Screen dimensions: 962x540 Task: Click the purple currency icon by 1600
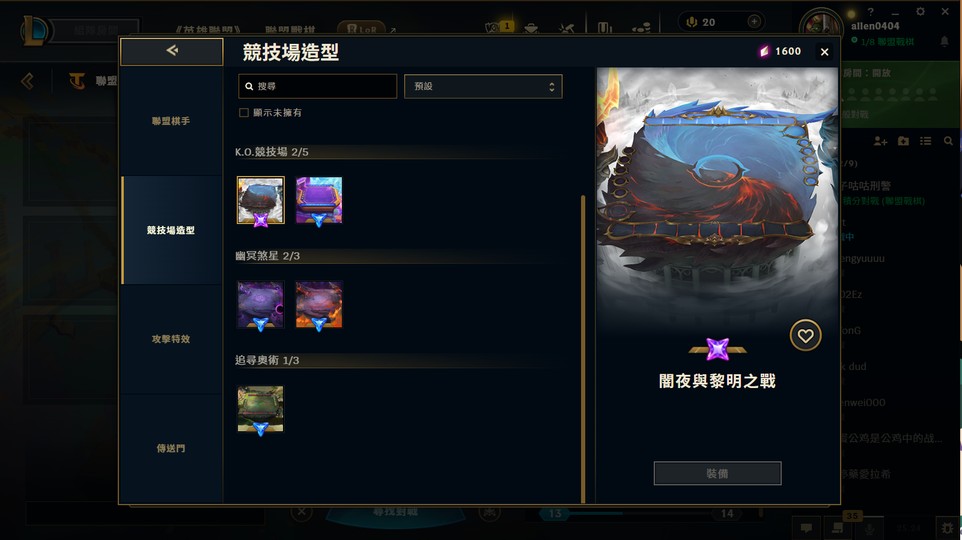(764, 52)
